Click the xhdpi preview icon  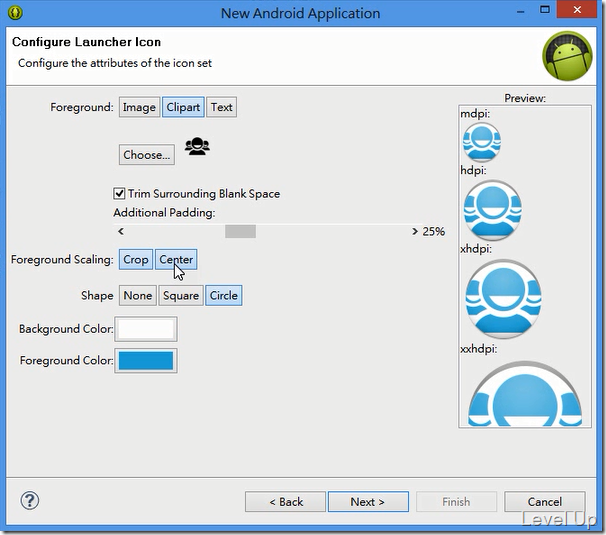(503, 299)
